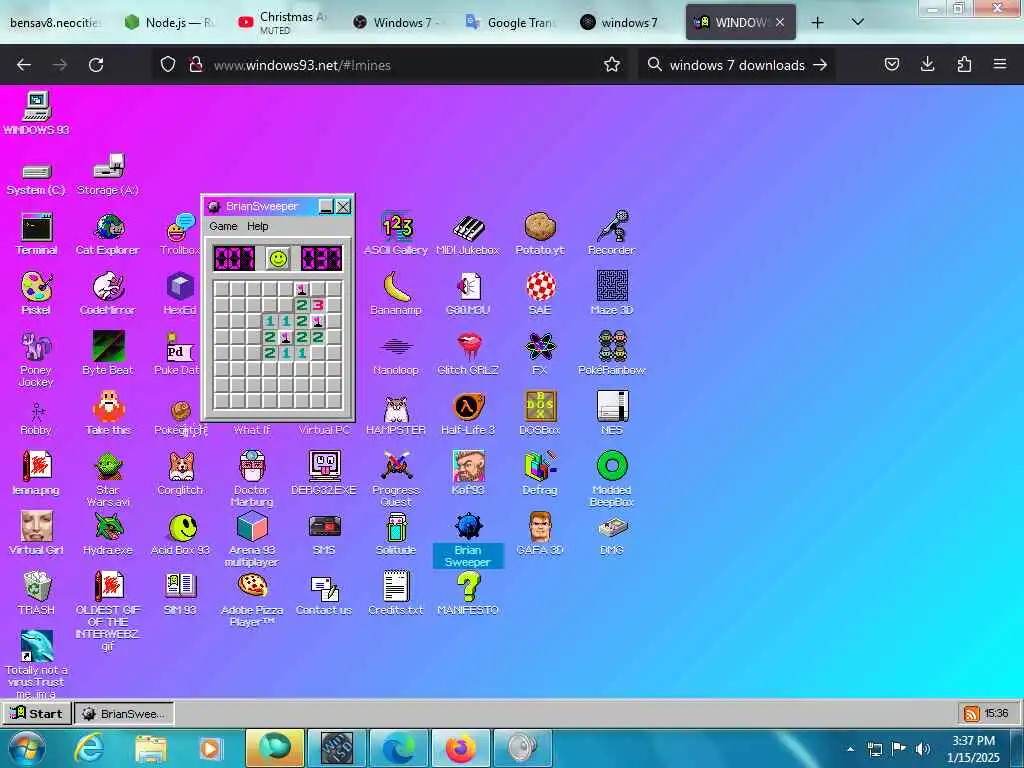The image size is (1024, 768).
Task: Open the Game menu in BrianSweeper
Action: tap(223, 226)
